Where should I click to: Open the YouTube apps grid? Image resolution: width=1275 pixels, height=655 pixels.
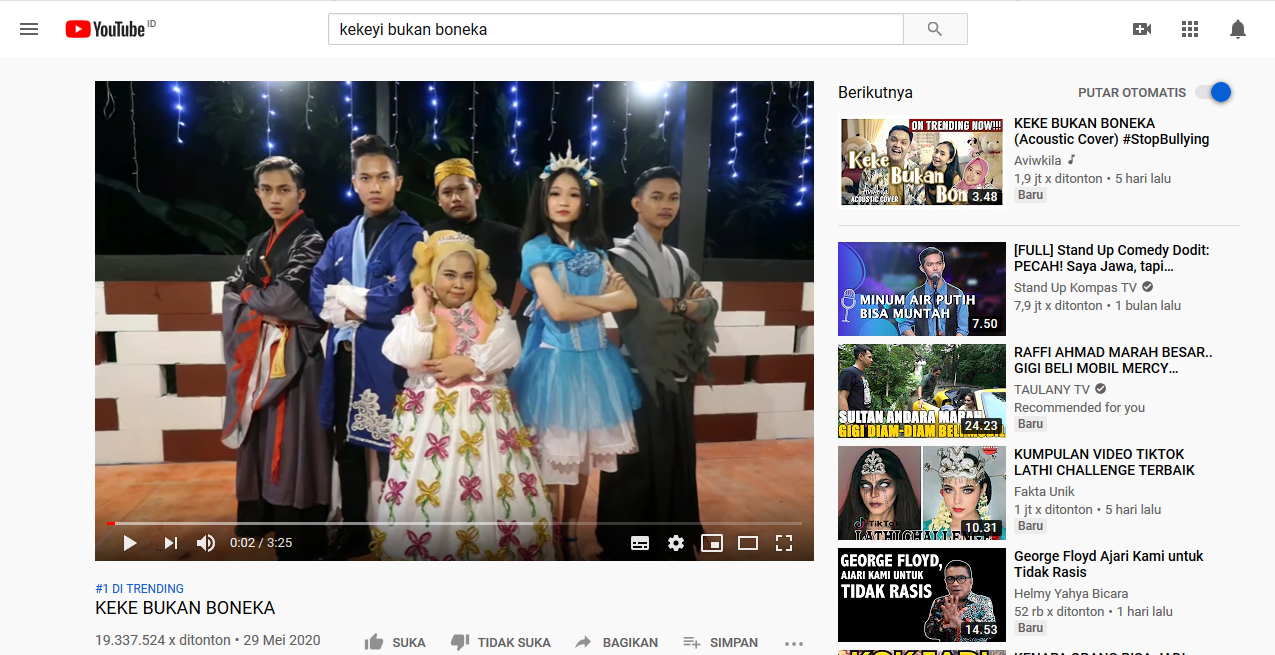point(1190,29)
